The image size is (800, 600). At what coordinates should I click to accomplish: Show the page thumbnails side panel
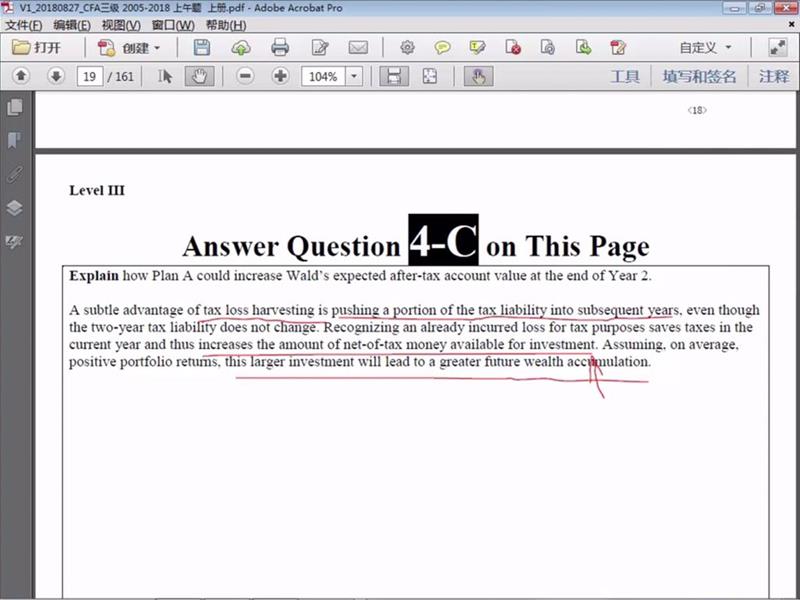coord(15,107)
